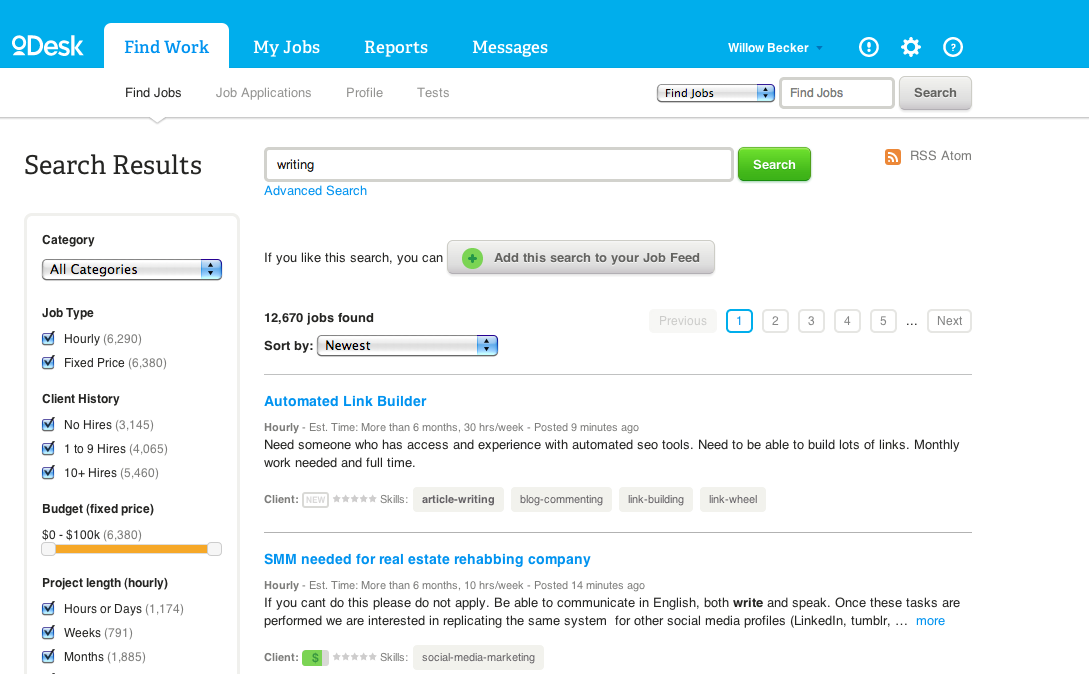Click the link-wheel skill tag

[x=733, y=500]
